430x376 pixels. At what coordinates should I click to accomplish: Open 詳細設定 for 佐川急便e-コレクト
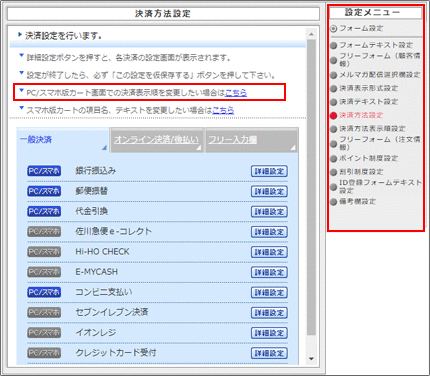click(269, 232)
